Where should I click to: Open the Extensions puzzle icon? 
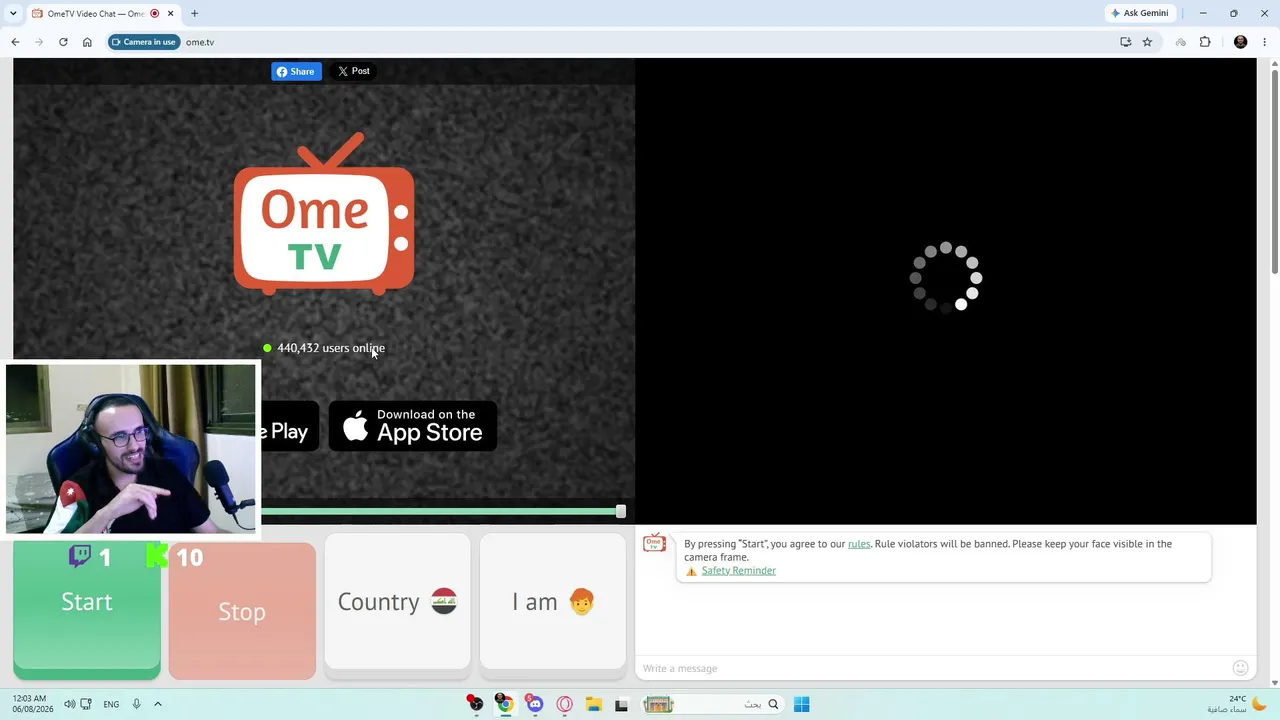click(x=1204, y=42)
